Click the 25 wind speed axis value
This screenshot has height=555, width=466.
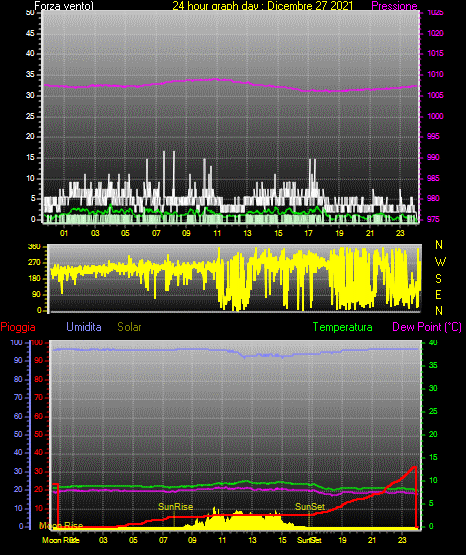(30, 116)
